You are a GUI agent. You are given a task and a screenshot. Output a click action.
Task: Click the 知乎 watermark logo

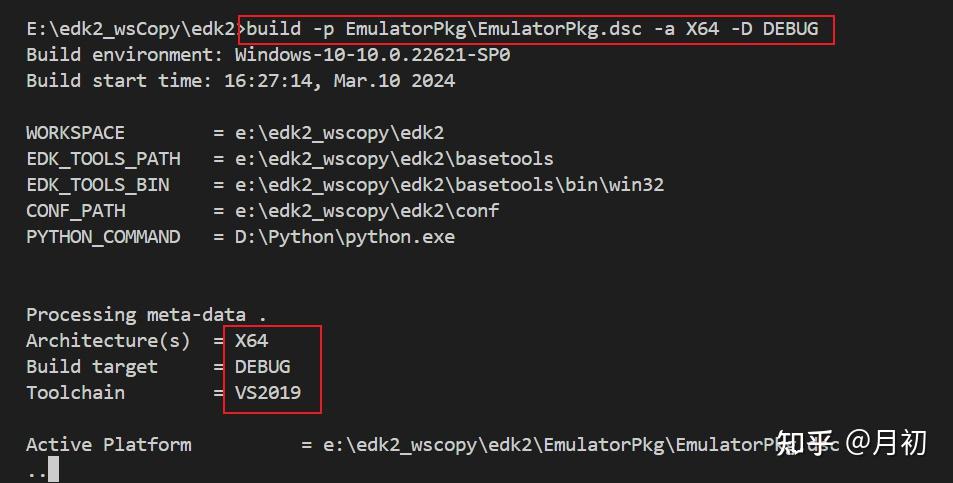(806, 443)
